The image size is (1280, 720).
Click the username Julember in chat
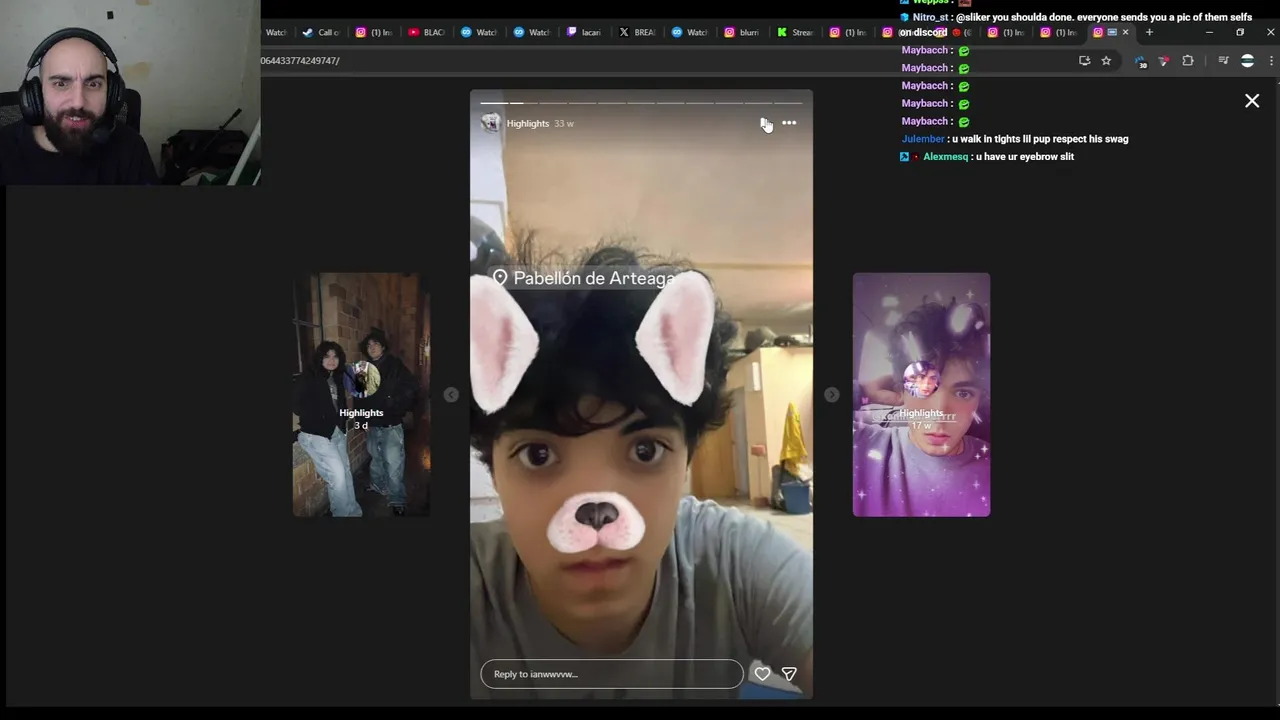[923, 139]
